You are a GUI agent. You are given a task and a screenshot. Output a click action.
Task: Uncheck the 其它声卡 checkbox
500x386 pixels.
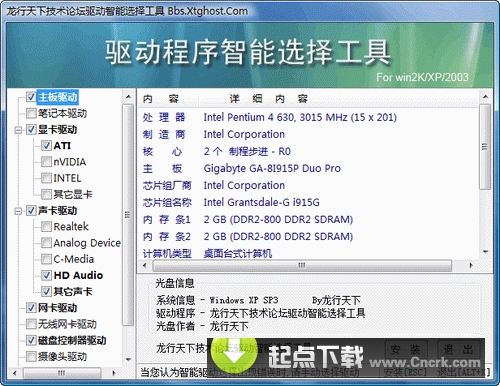[x=46, y=292]
